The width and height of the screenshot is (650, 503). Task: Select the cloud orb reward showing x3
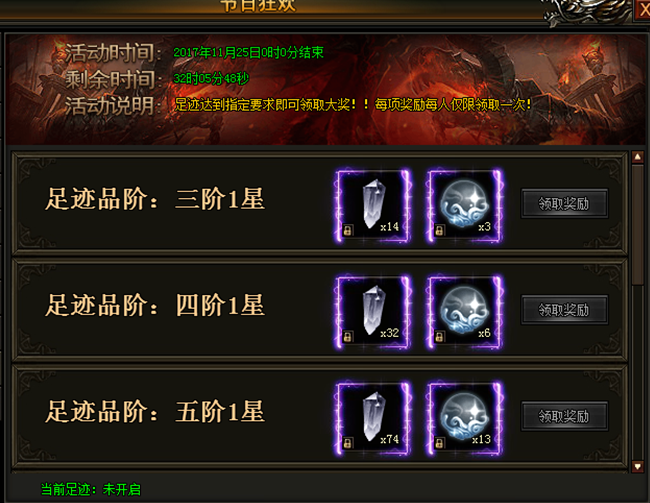coord(465,205)
